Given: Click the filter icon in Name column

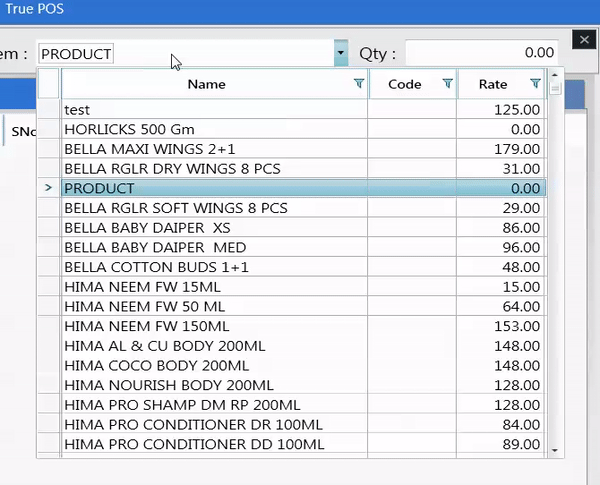Looking at the screenshot, I should [x=359, y=84].
